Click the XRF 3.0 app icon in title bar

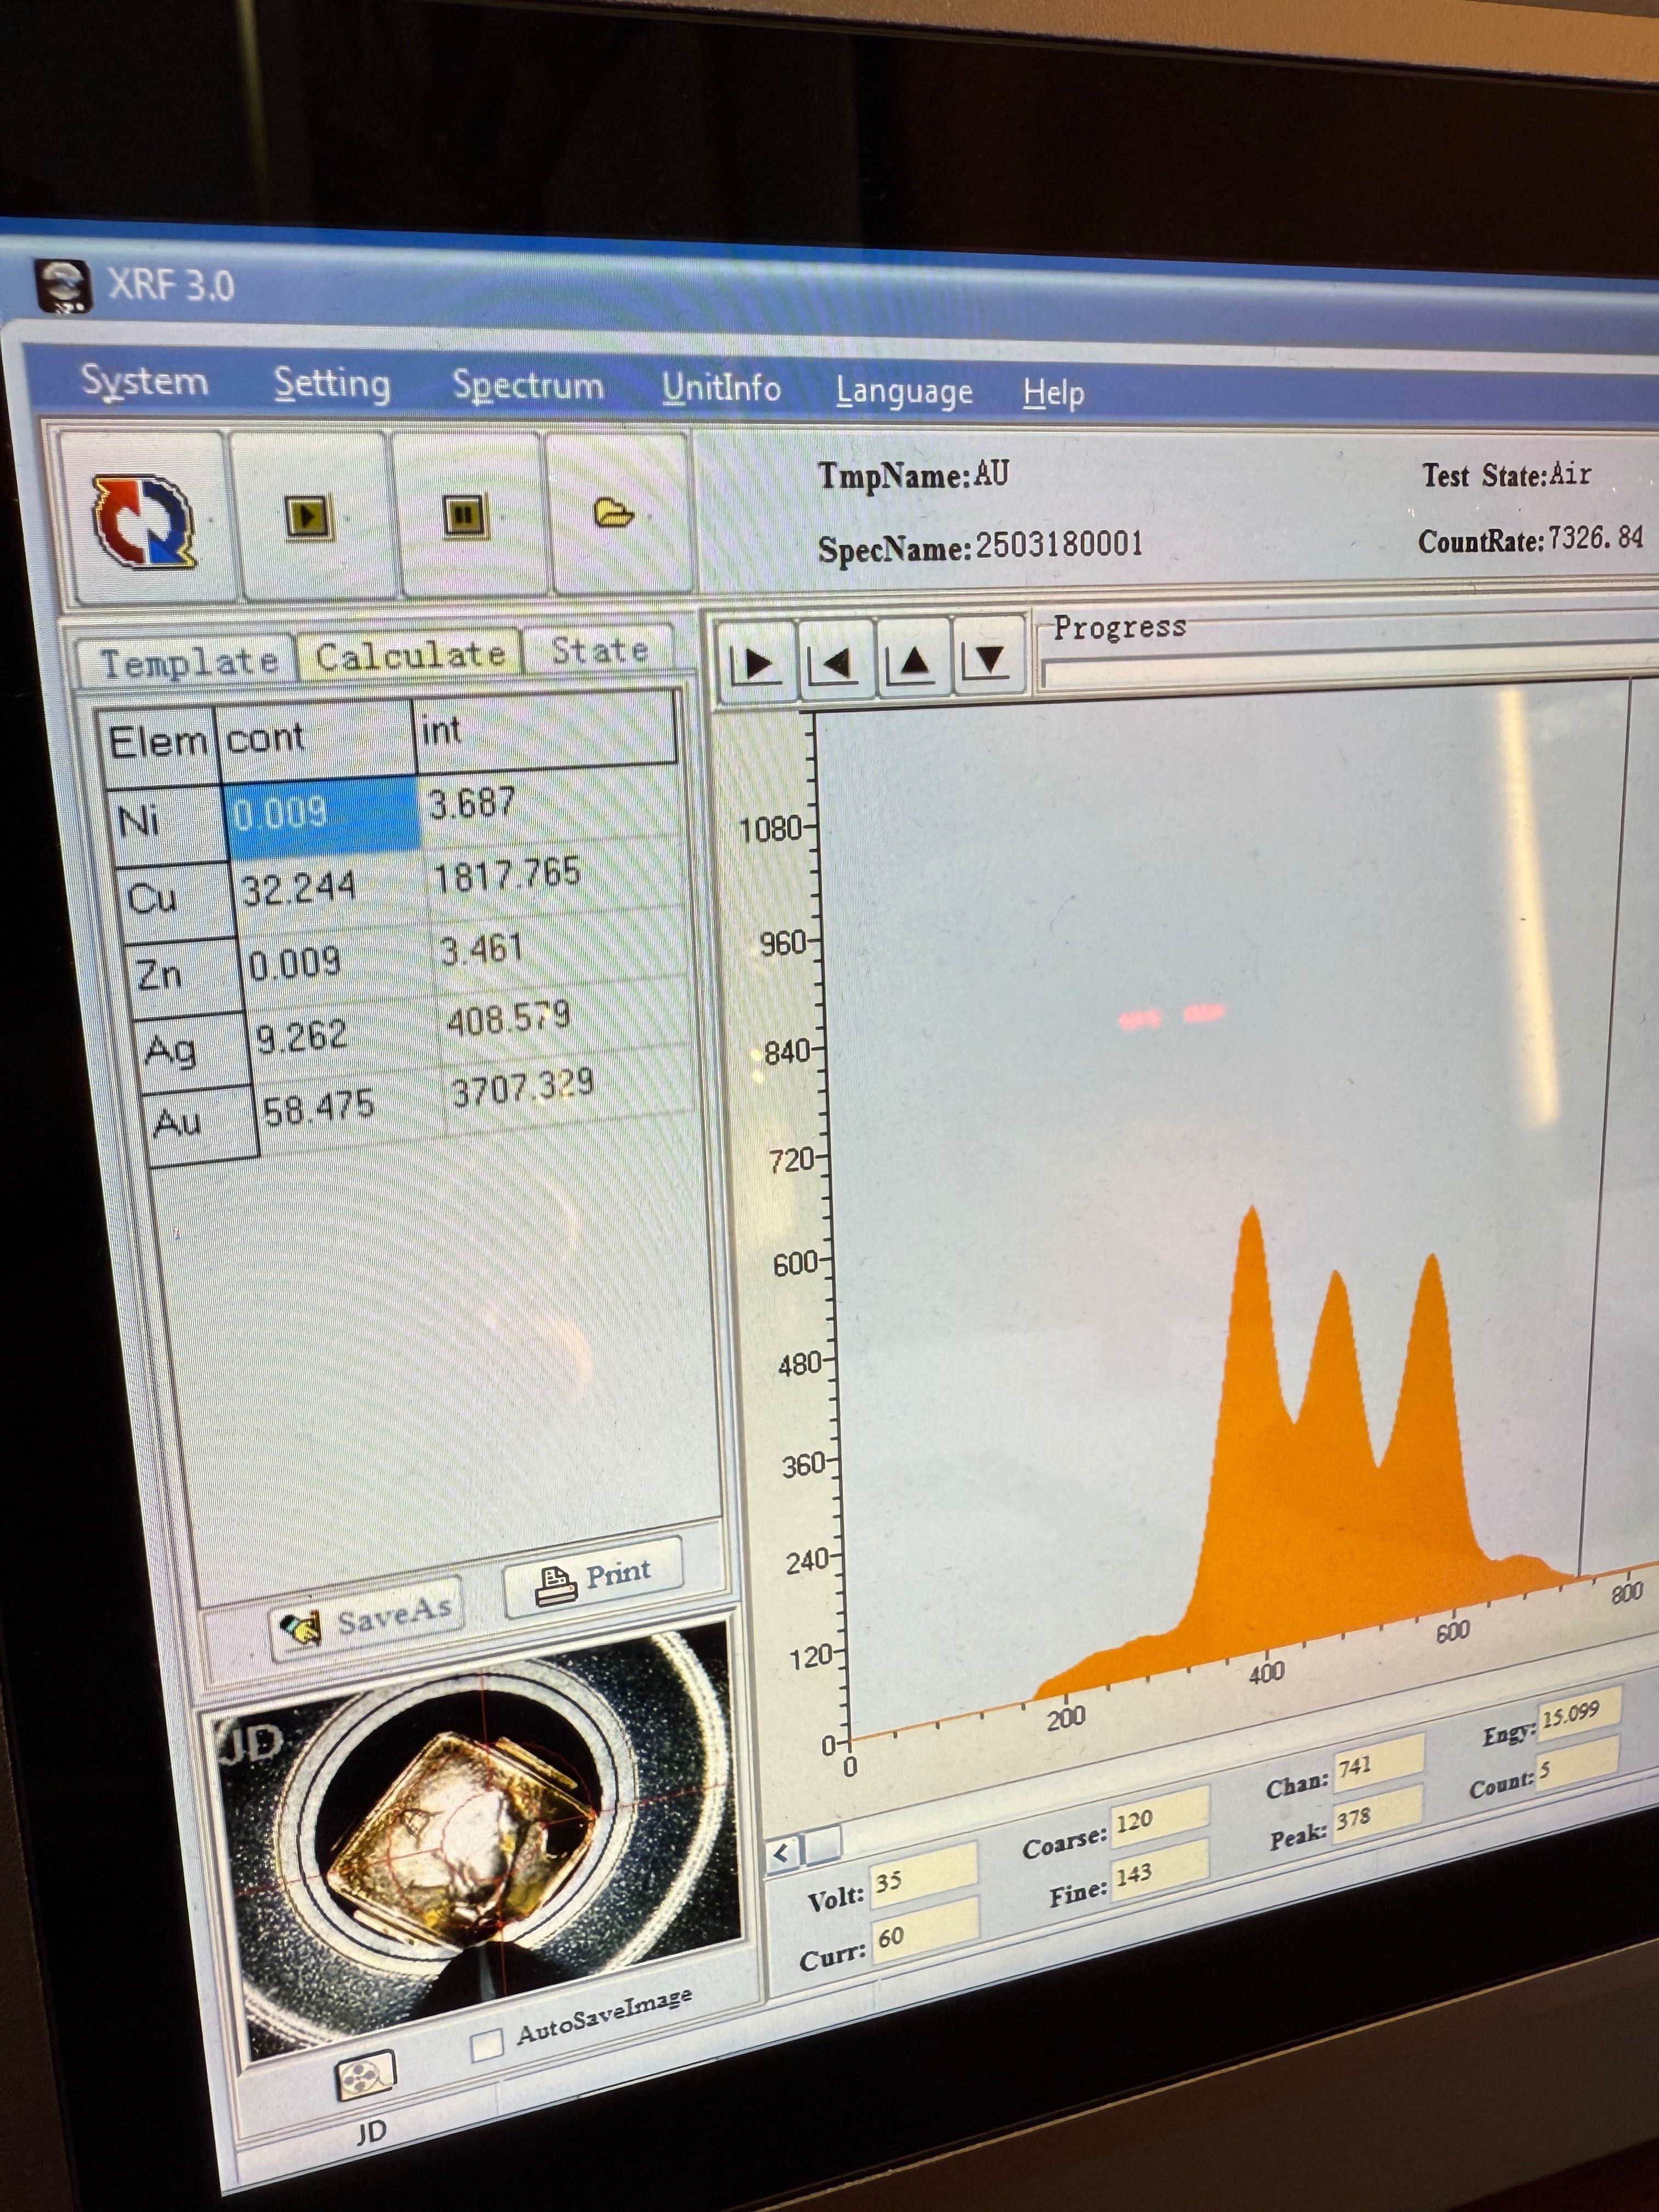coord(63,286)
